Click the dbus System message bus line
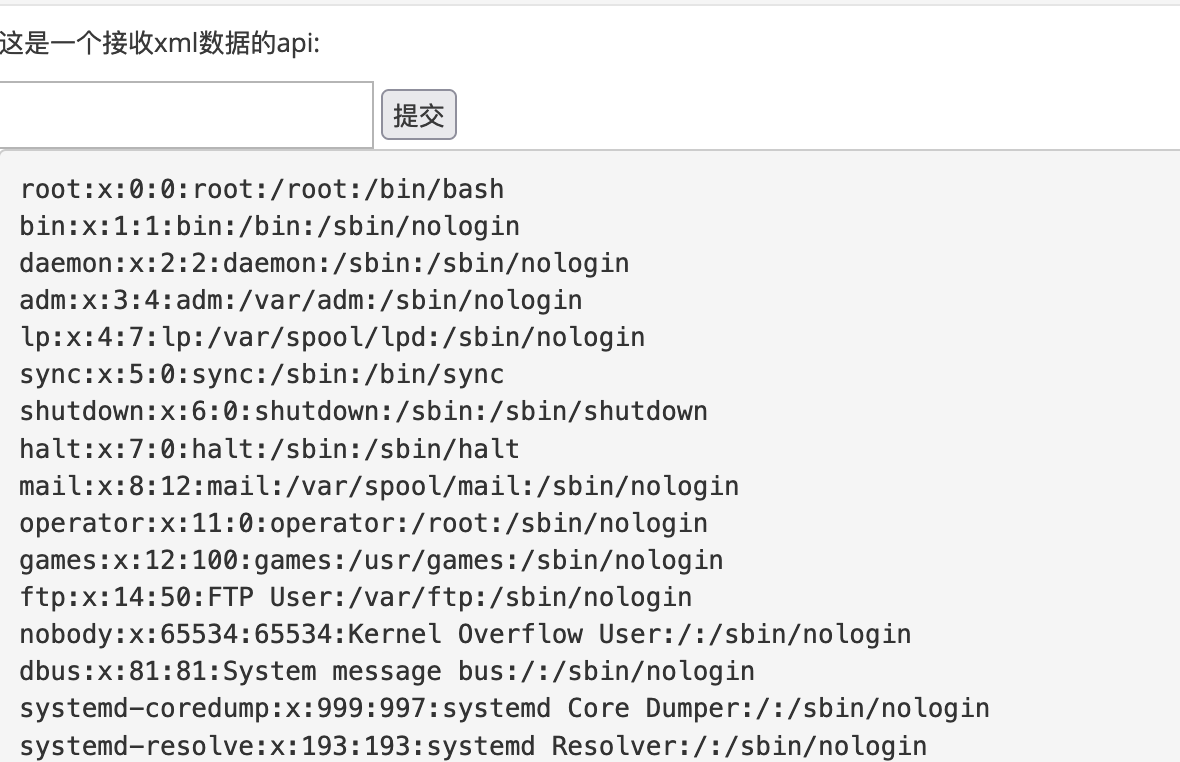 [x=387, y=671]
